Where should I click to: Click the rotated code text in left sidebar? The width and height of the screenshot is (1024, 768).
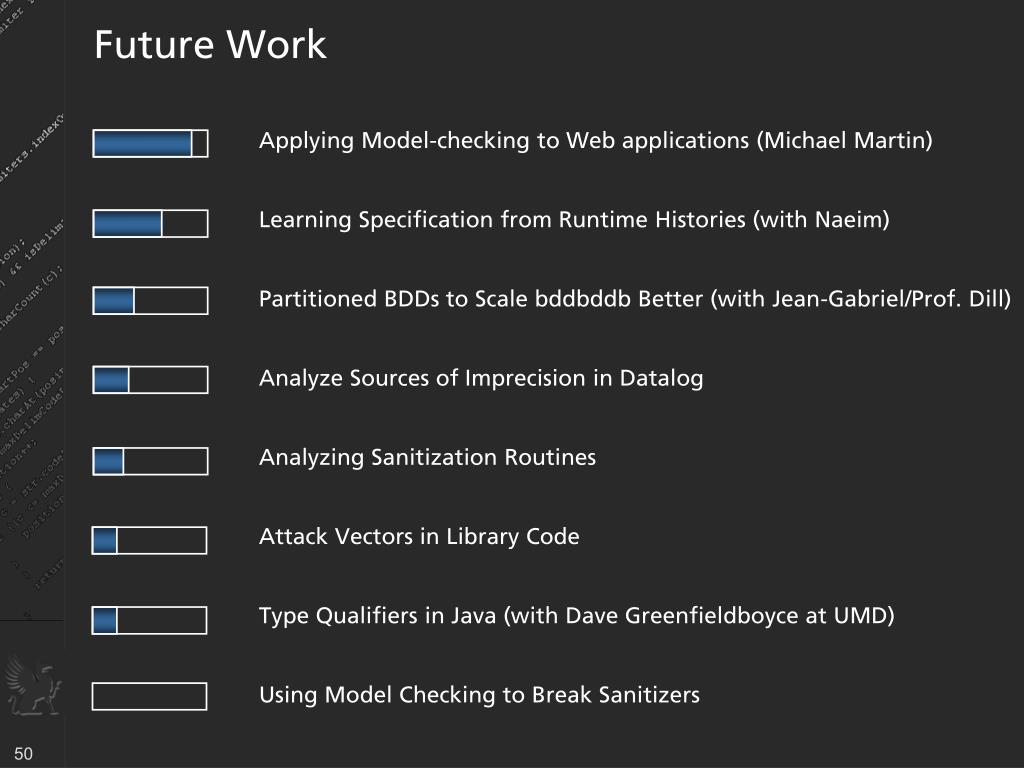tap(32, 300)
